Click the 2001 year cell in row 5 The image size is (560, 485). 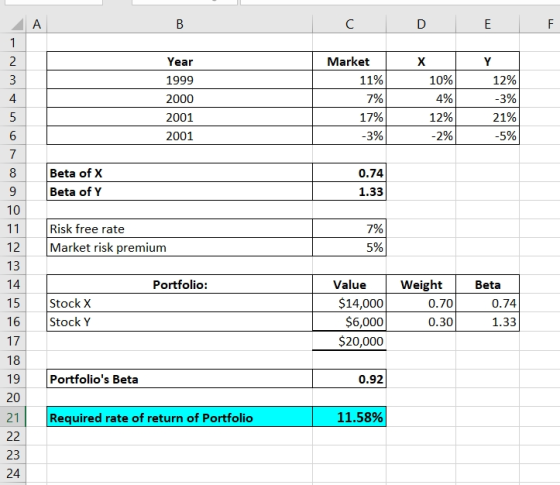[179, 117]
